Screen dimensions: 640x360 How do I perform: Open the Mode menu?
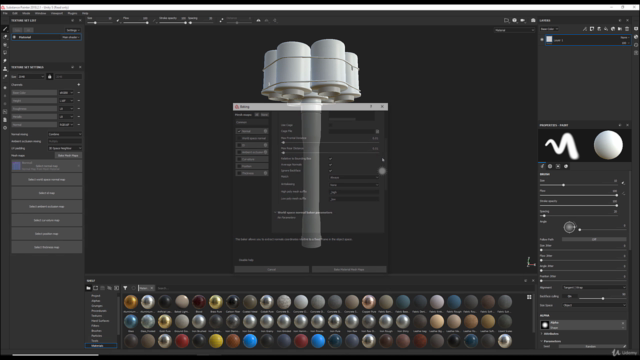pyautogui.click(x=26, y=13)
